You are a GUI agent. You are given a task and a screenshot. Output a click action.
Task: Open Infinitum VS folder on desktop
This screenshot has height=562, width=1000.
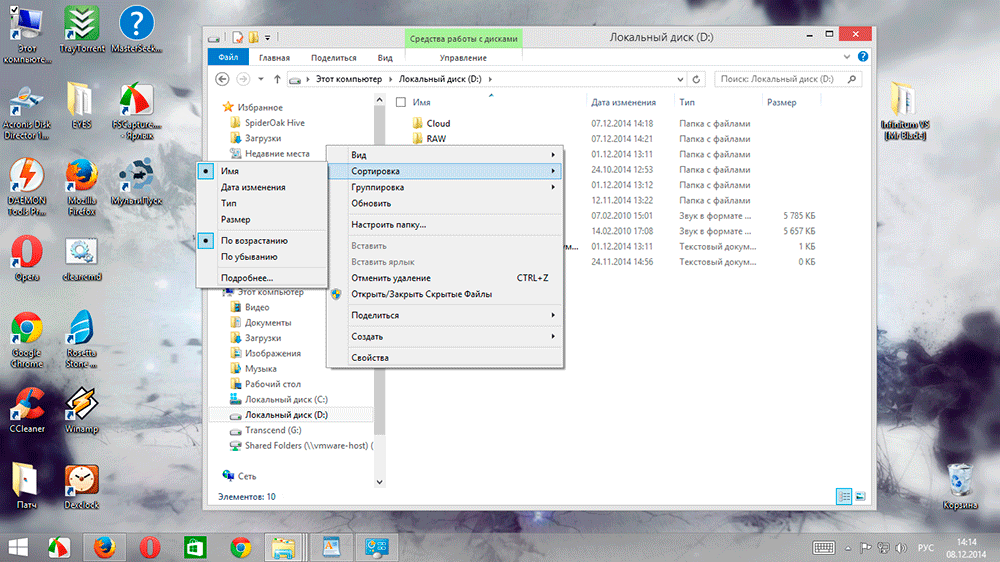904,111
